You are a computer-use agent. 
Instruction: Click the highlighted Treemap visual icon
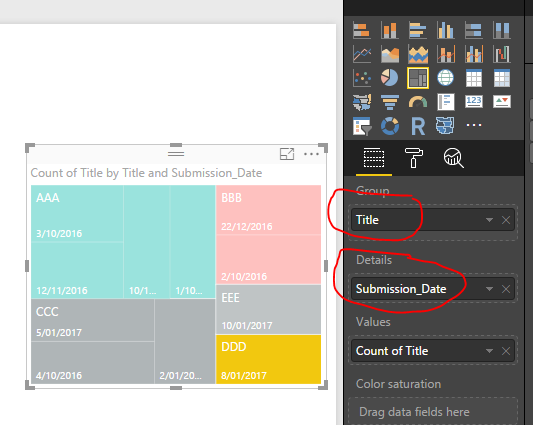coord(418,78)
